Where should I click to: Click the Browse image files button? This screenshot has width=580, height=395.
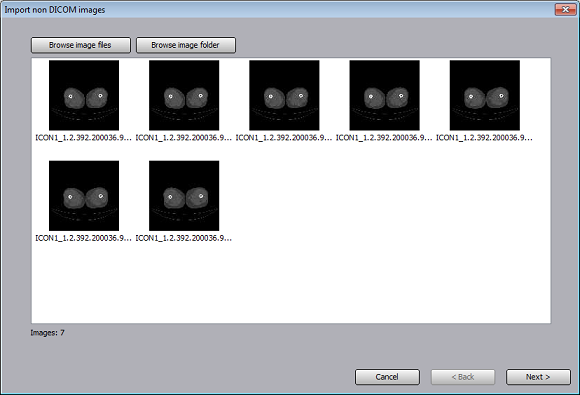coord(81,45)
